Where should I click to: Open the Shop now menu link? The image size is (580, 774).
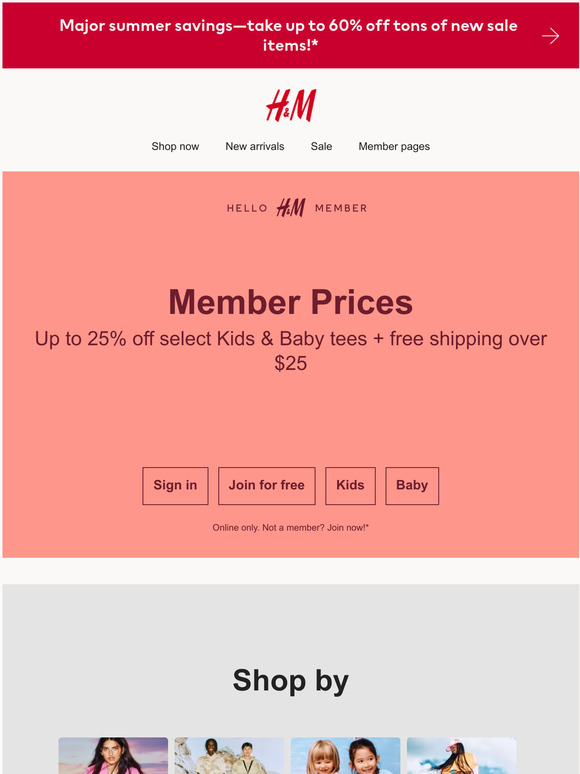[175, 146]
